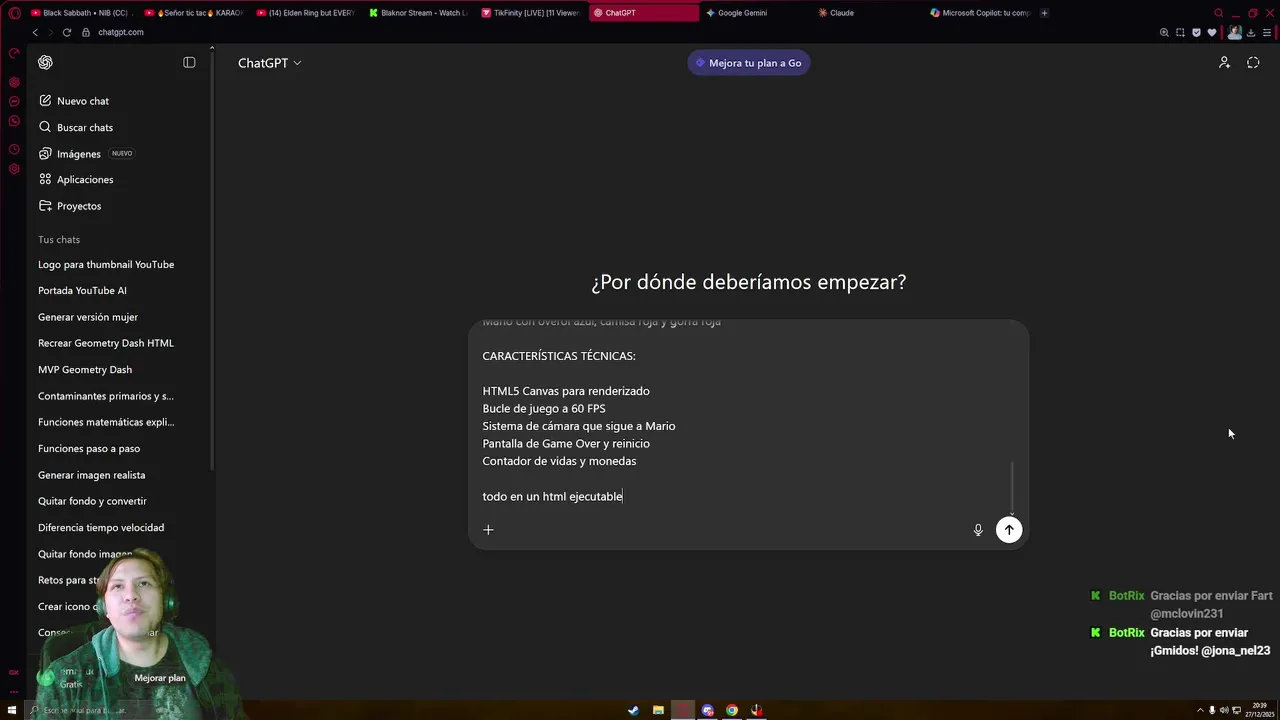Click the Mejora tu plan a Go button
This screenshot has height=720, width=1280.
coord(749,63)
